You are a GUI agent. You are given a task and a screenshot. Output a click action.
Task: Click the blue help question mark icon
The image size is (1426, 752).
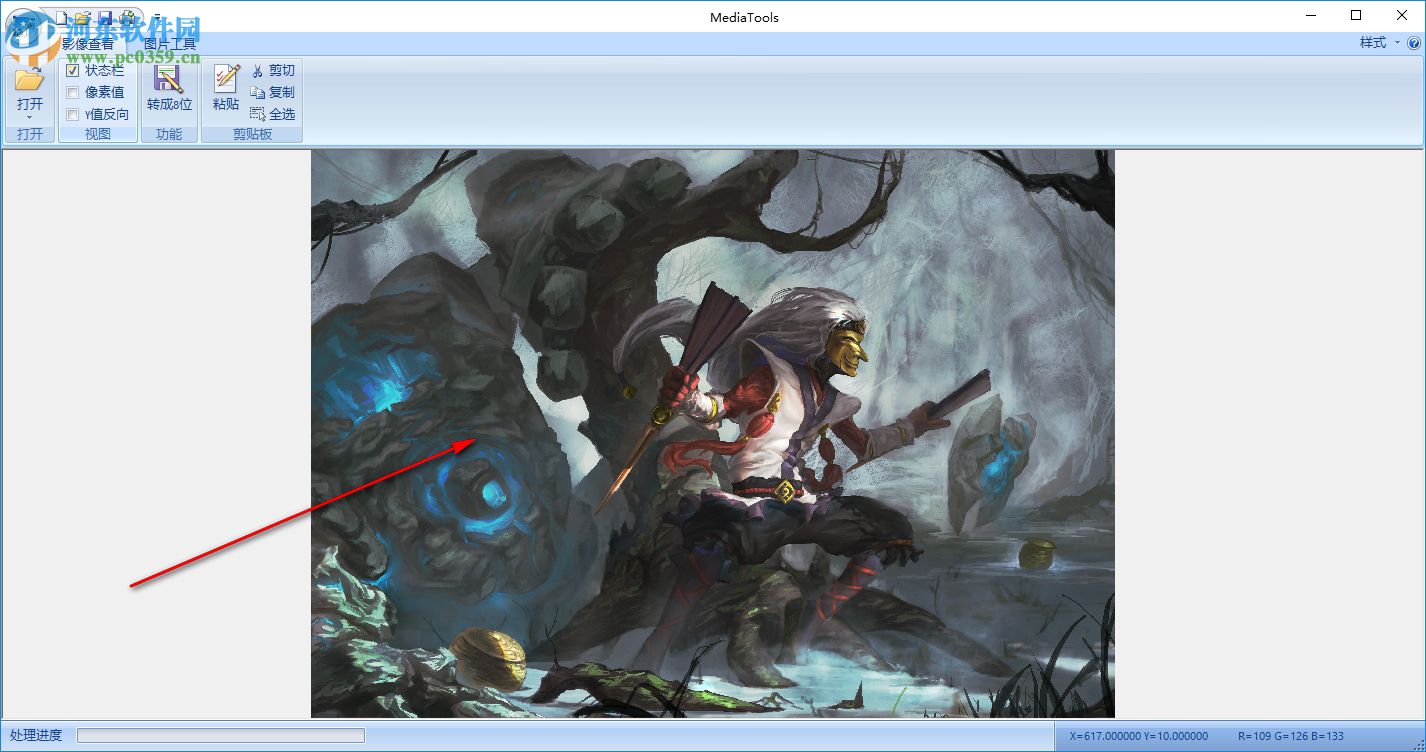pyautogui.click(x=1414, y=43)
